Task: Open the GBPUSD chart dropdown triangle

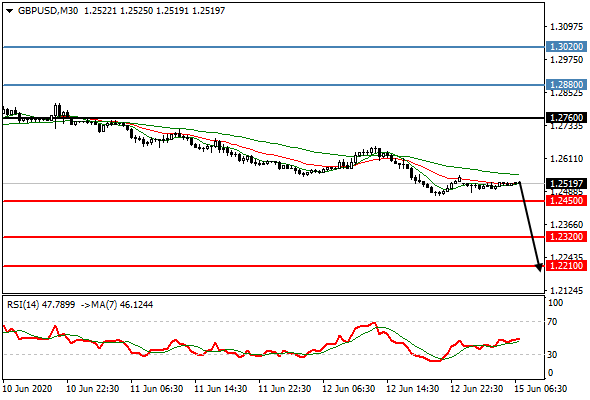Action: pyautogui.click(x=10, y=11)
